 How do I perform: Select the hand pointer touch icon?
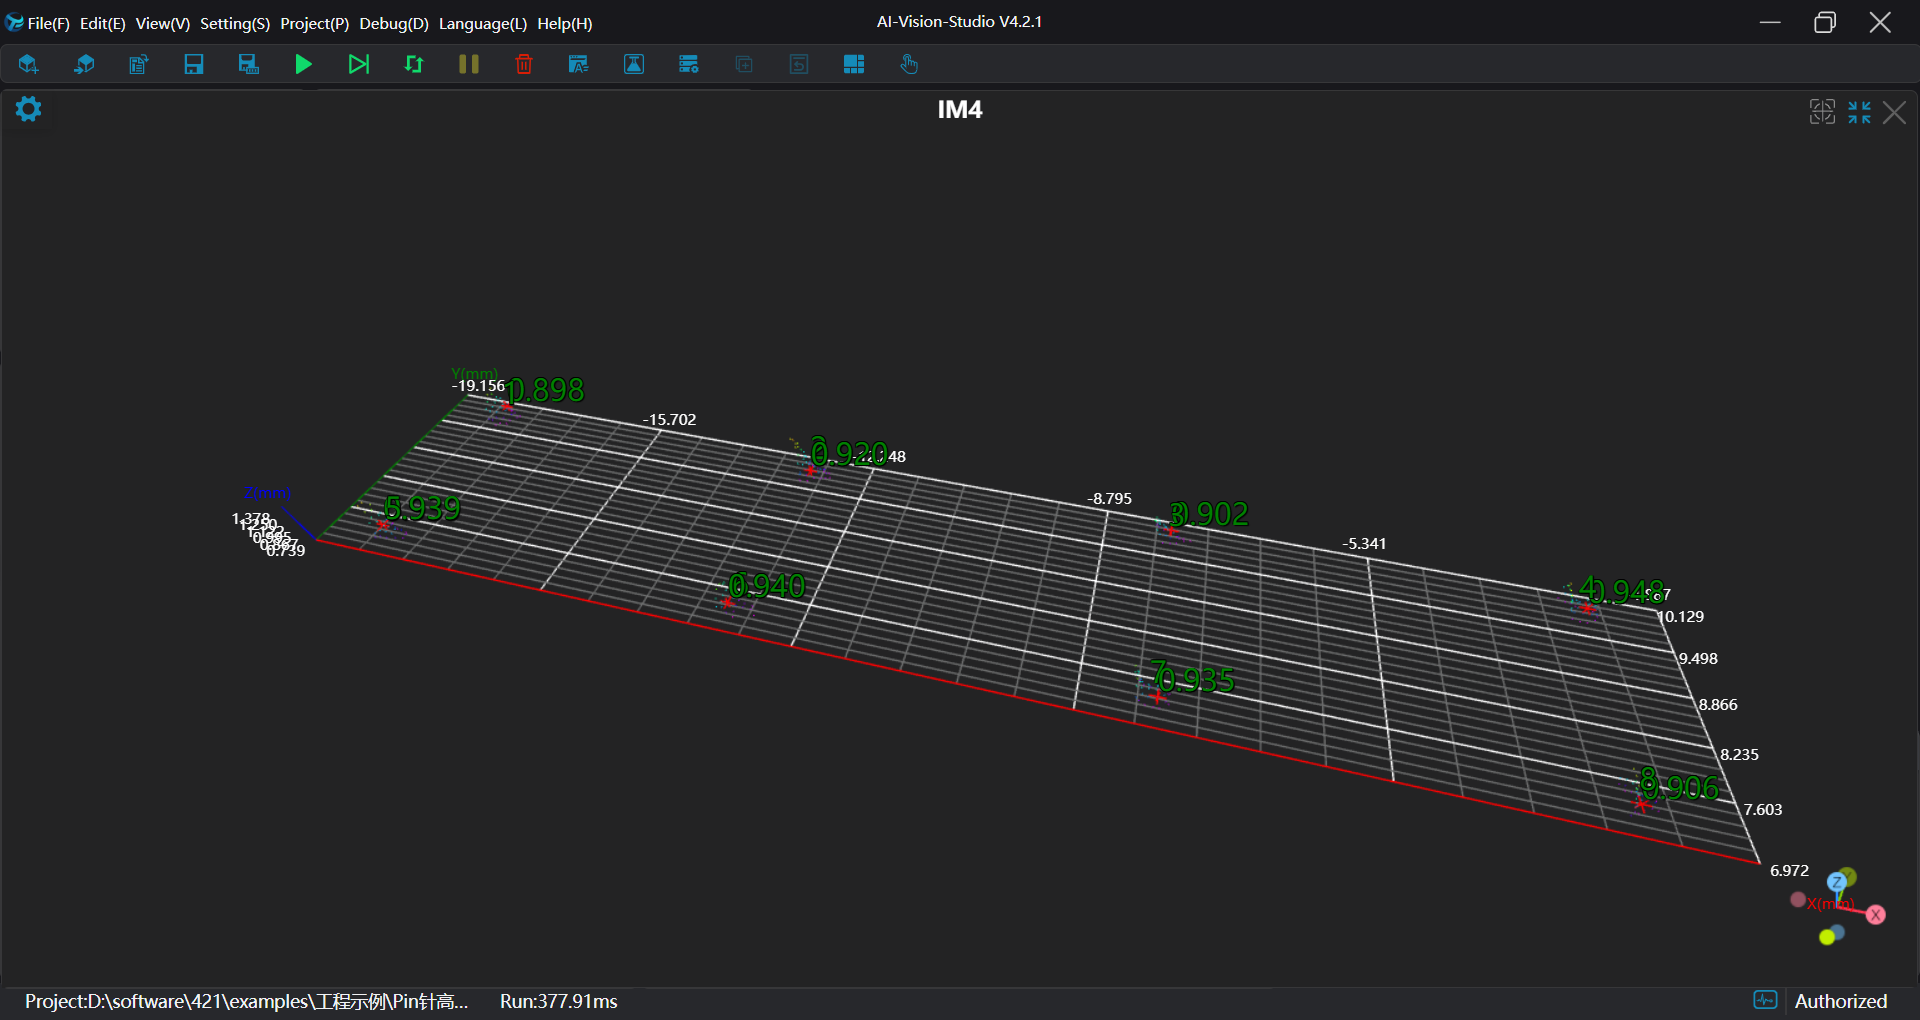click(x=908, y=65)
